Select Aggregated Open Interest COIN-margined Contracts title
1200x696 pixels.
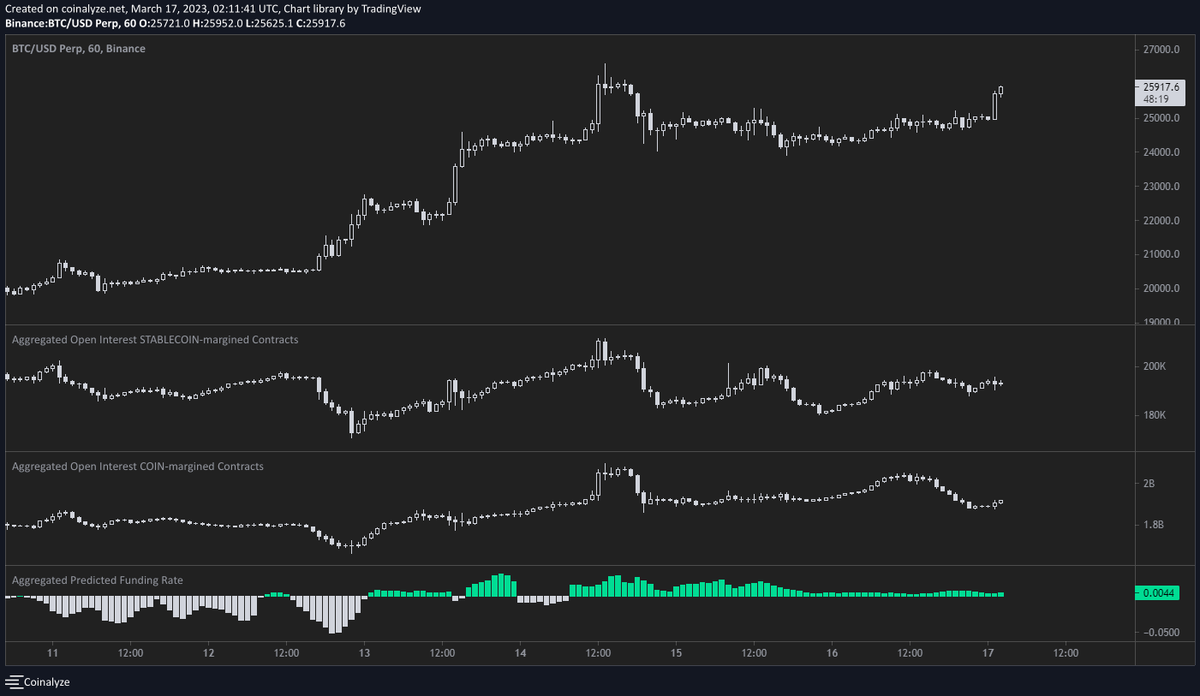click(x=138, y=466)
